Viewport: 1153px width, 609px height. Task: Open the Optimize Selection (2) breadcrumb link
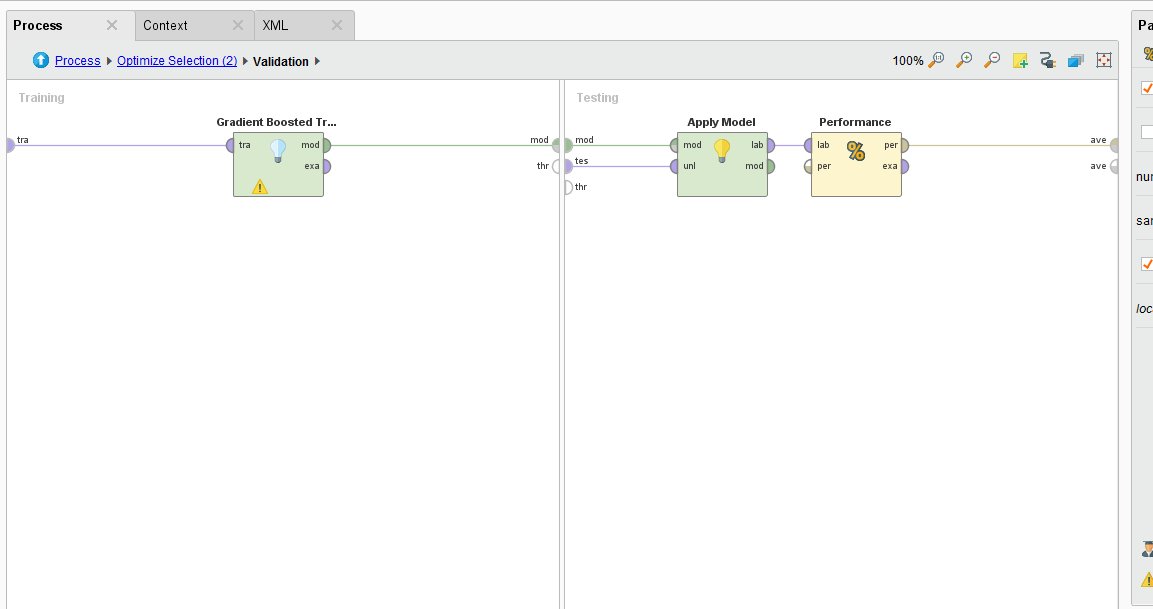pyautogui.click(x=176, y=61)
